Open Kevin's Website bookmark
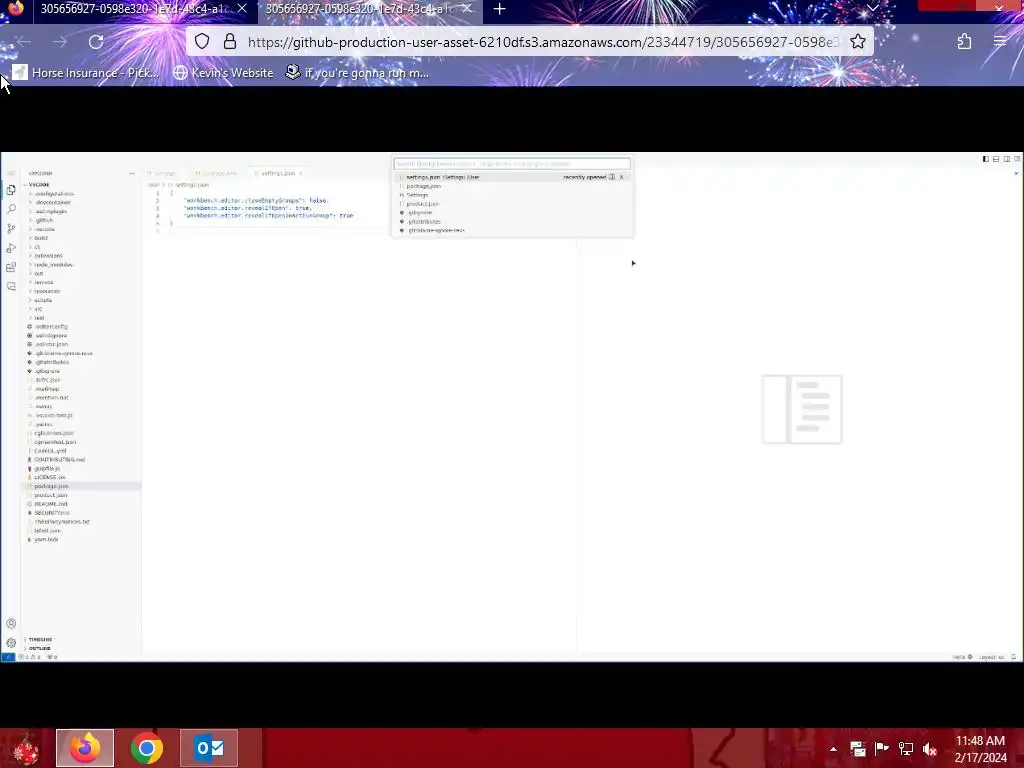The width and height of the screenshot is (1024, 768). pos(223,73)
